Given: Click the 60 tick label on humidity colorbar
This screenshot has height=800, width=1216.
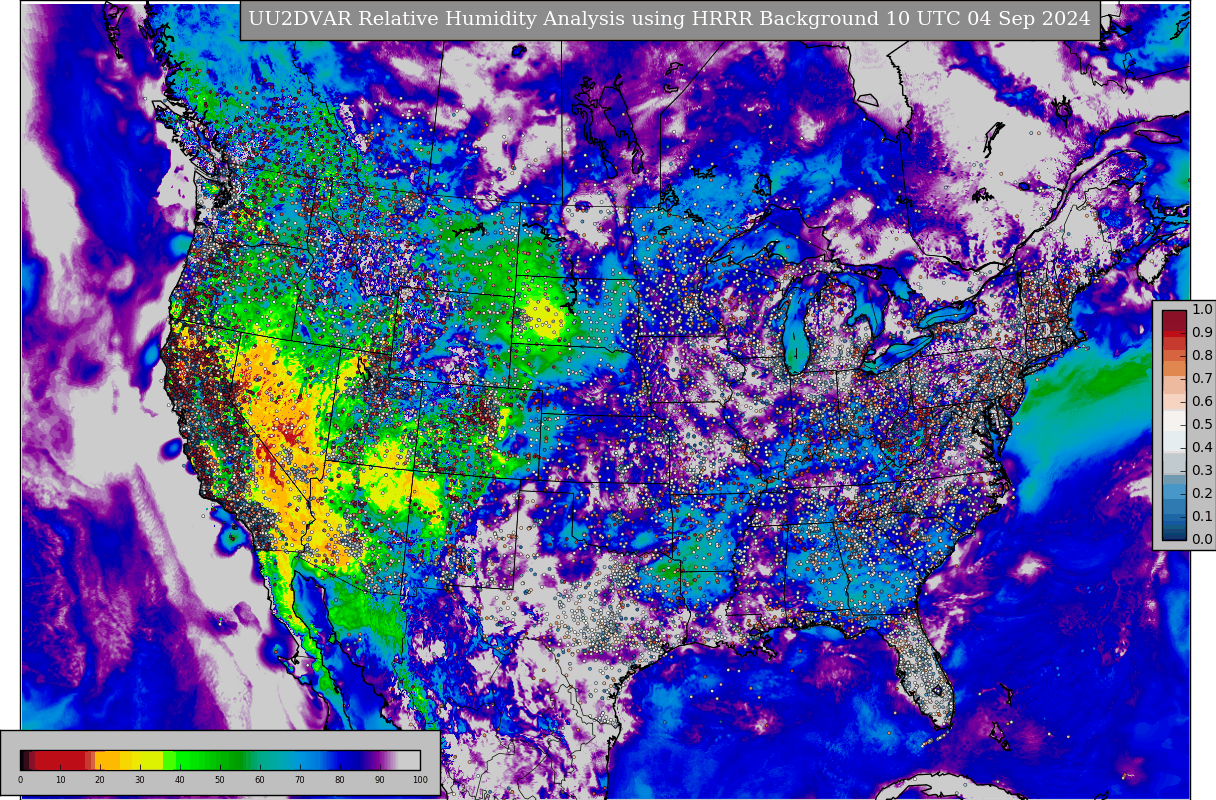Looking at the screenshot, I should pyautogui.click(x=260, y=780).
